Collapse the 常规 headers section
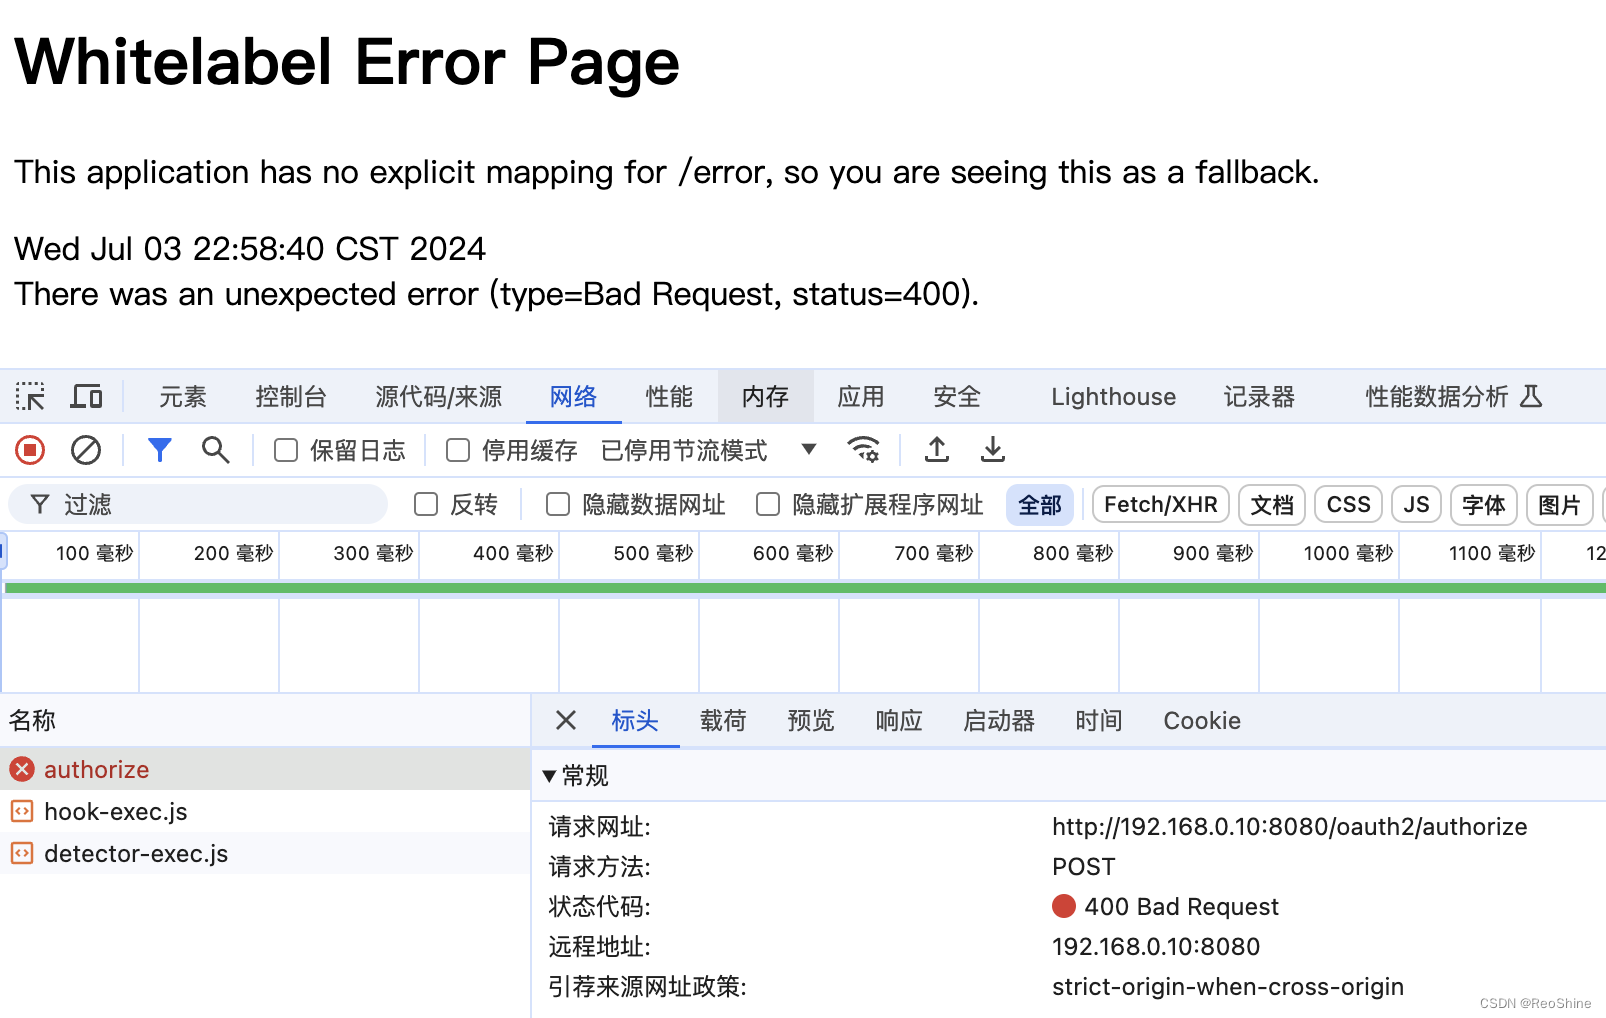This screenshot has width=1606, height=1018. (550, 776)
